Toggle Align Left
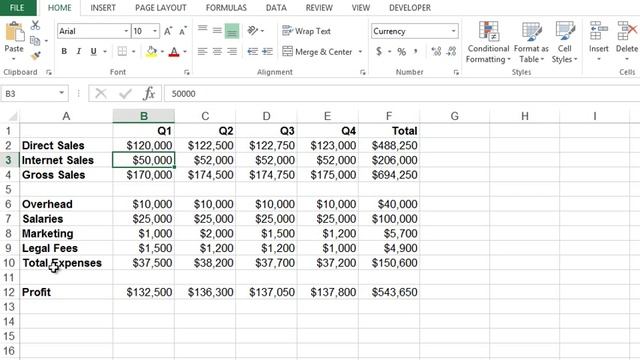The width and height of the screenshot is (640, 360). click(202, 52)
